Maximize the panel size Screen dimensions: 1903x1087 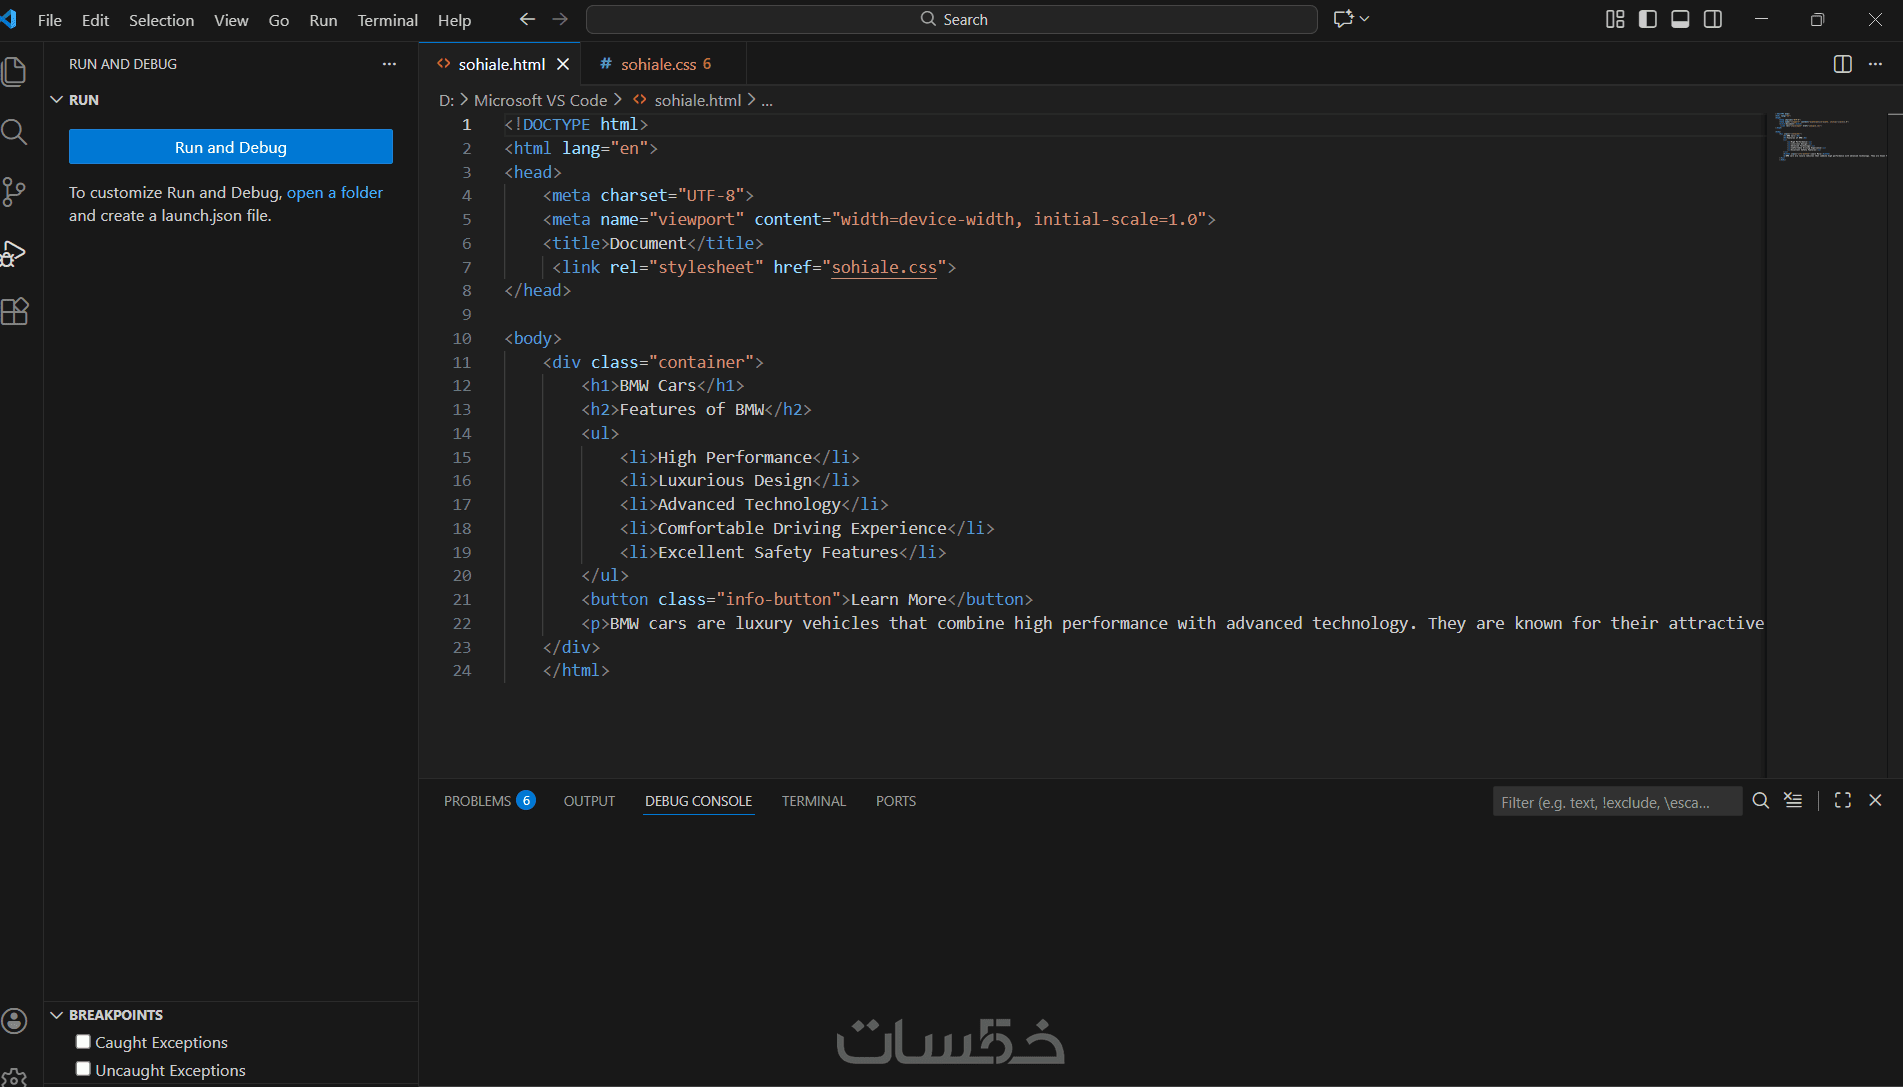coord(1843,800)
